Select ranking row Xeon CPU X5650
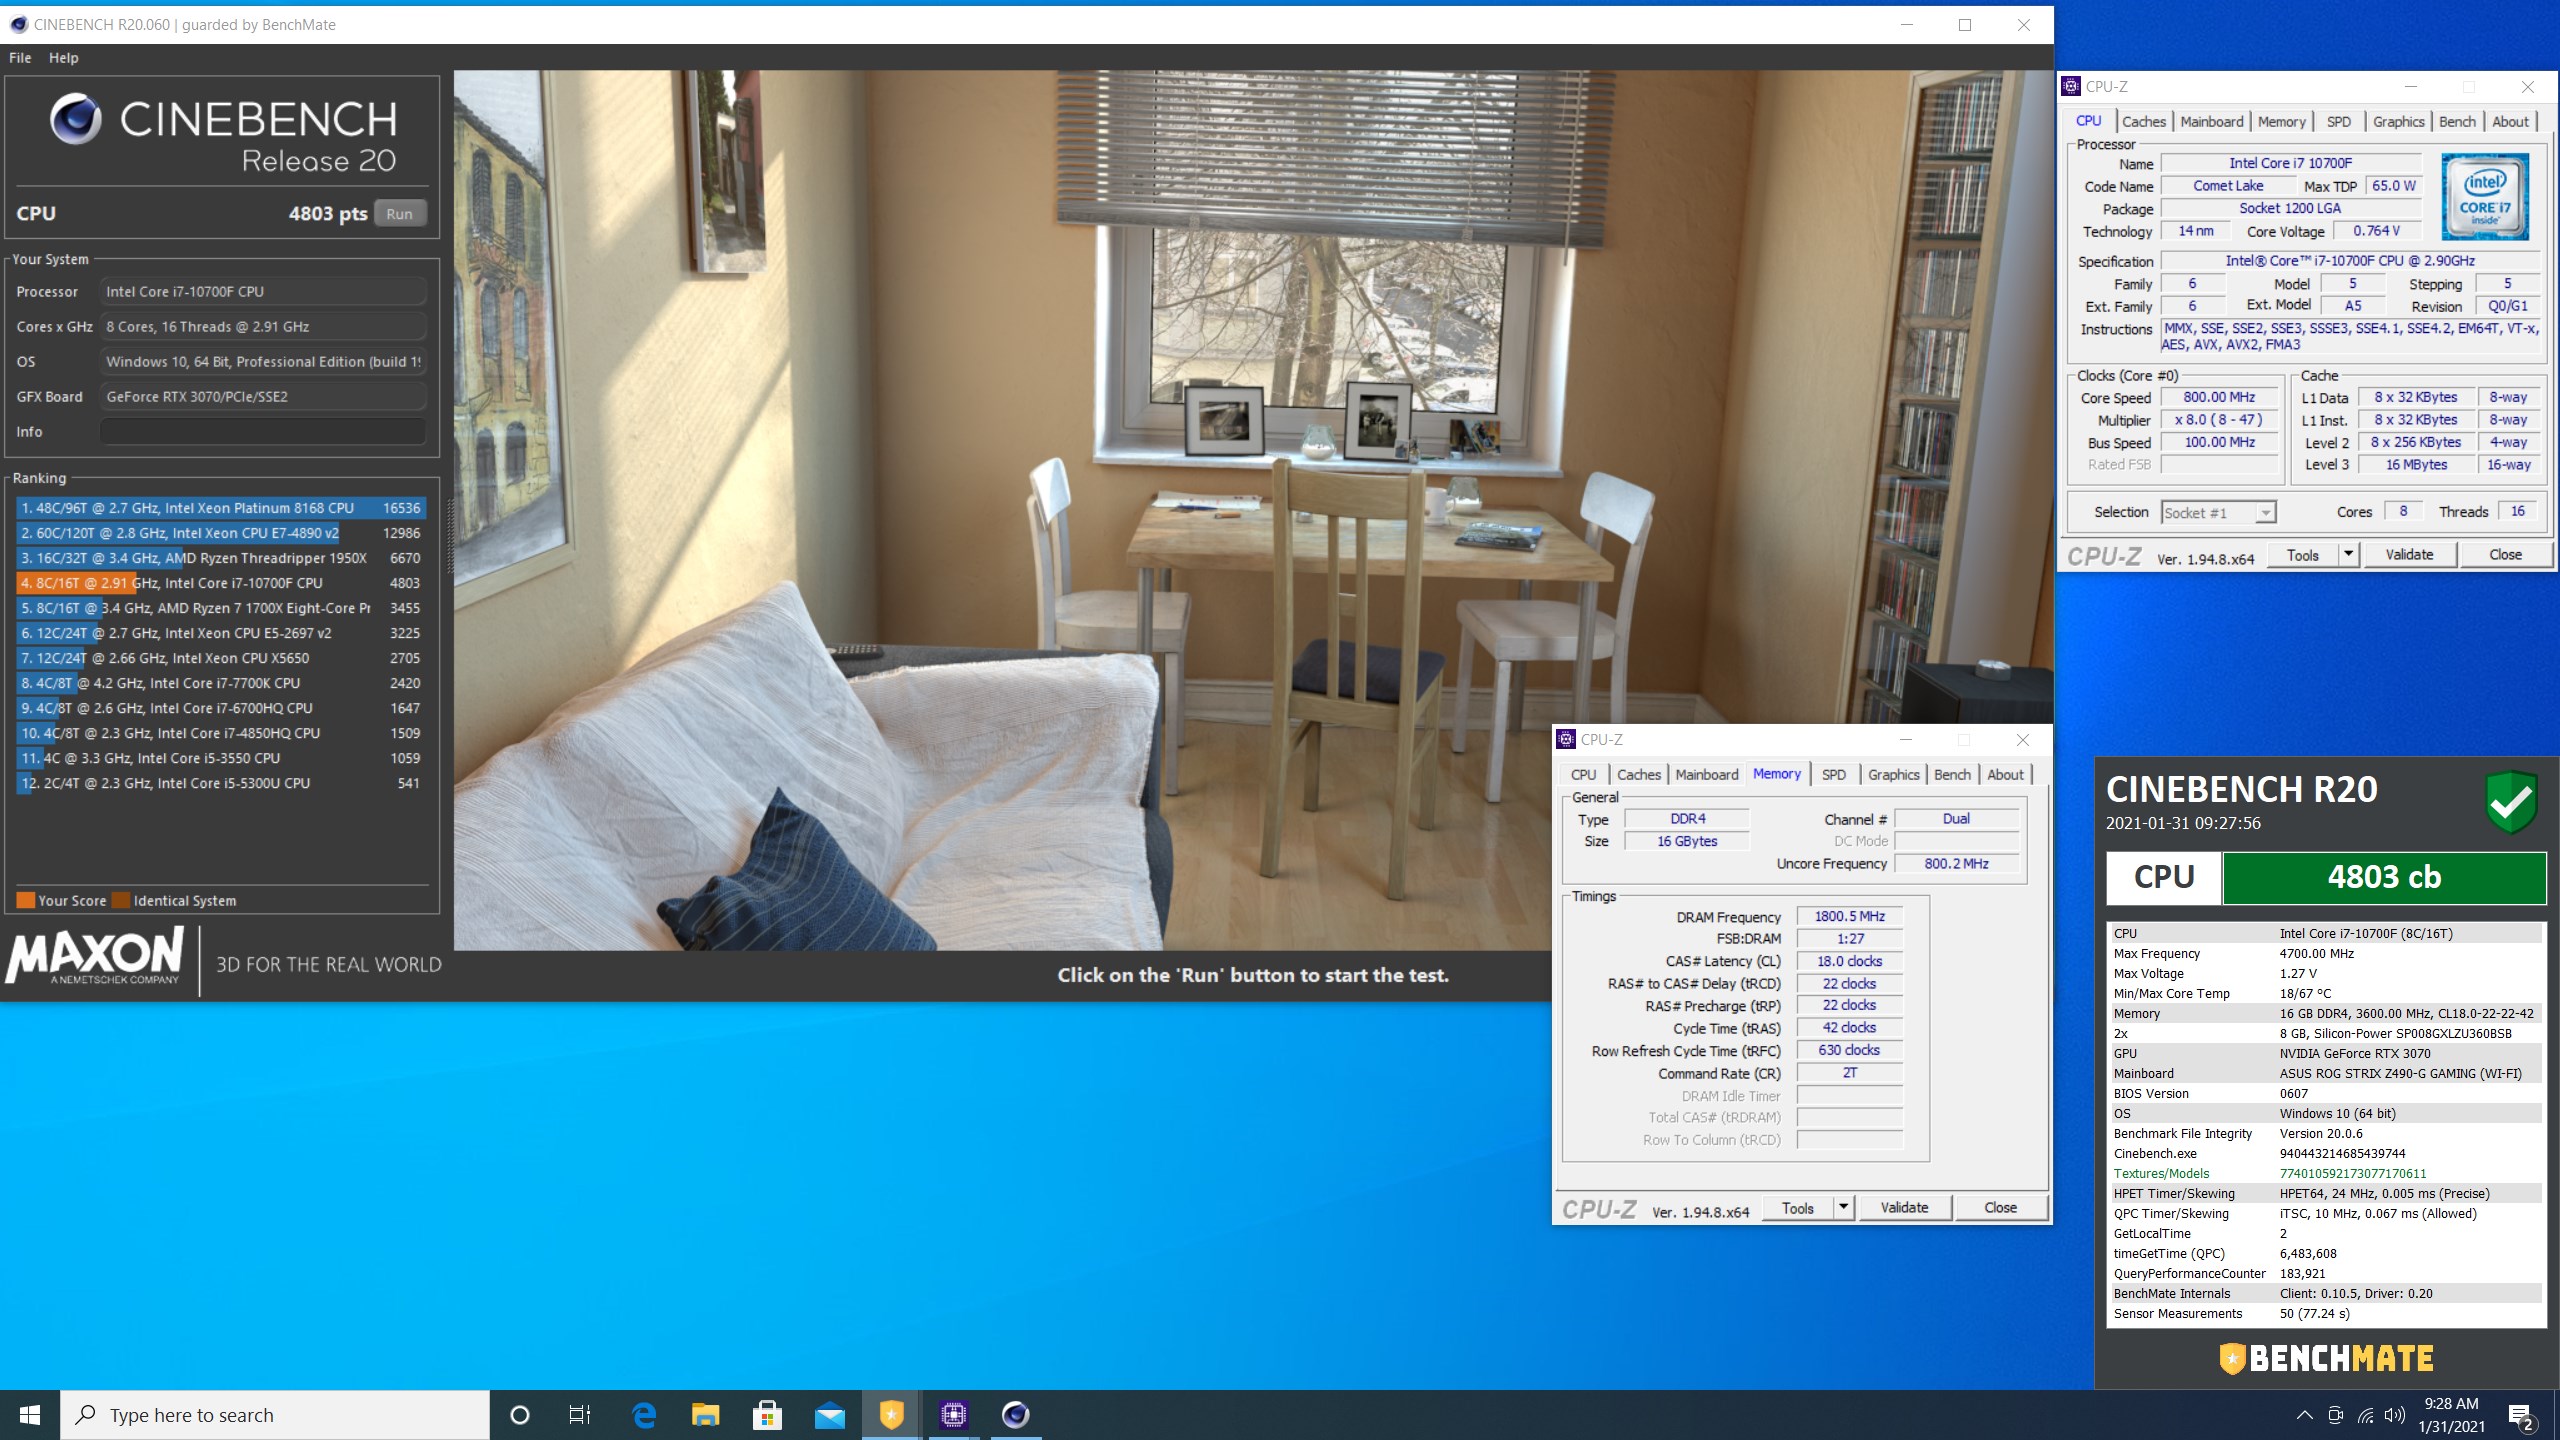 tap(221, 658)
